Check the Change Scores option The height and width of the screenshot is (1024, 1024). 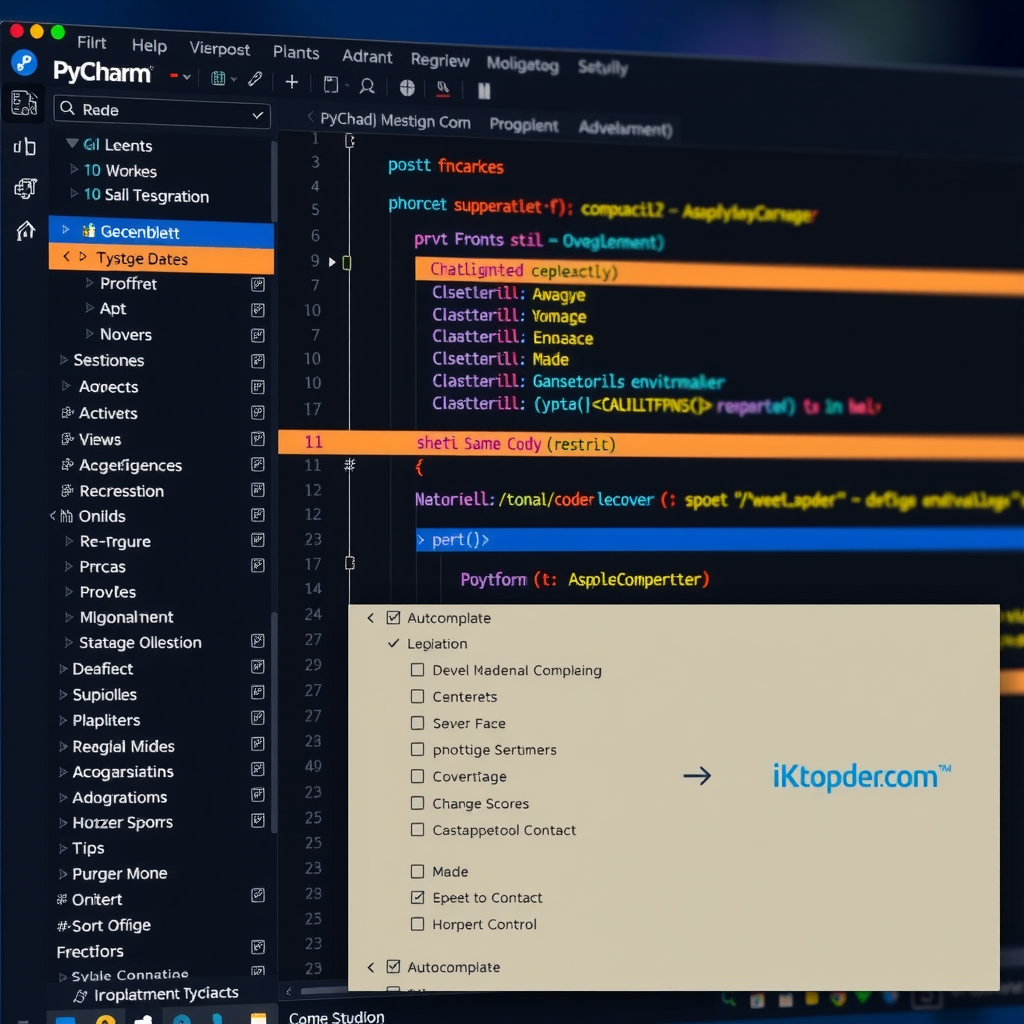[417, 803]
